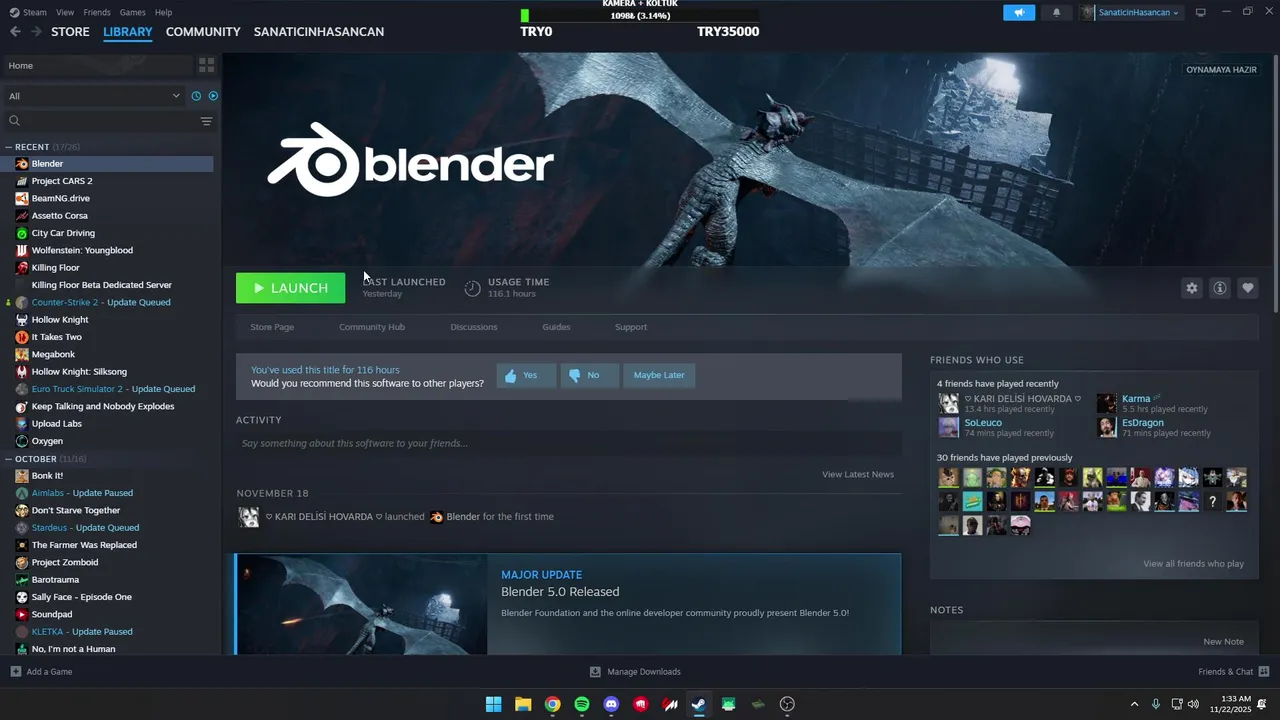Open the Discussions tab
This screenshot has width=1280, height=720.
pos(474,327)
